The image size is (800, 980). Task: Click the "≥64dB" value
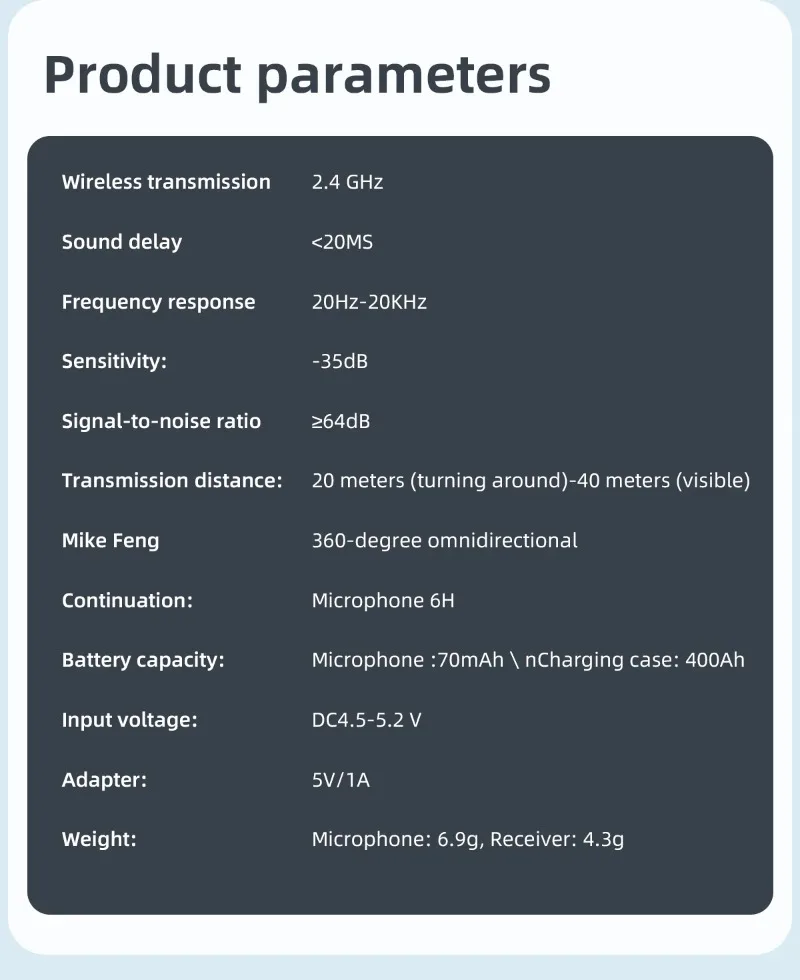[x=341, y=421]
